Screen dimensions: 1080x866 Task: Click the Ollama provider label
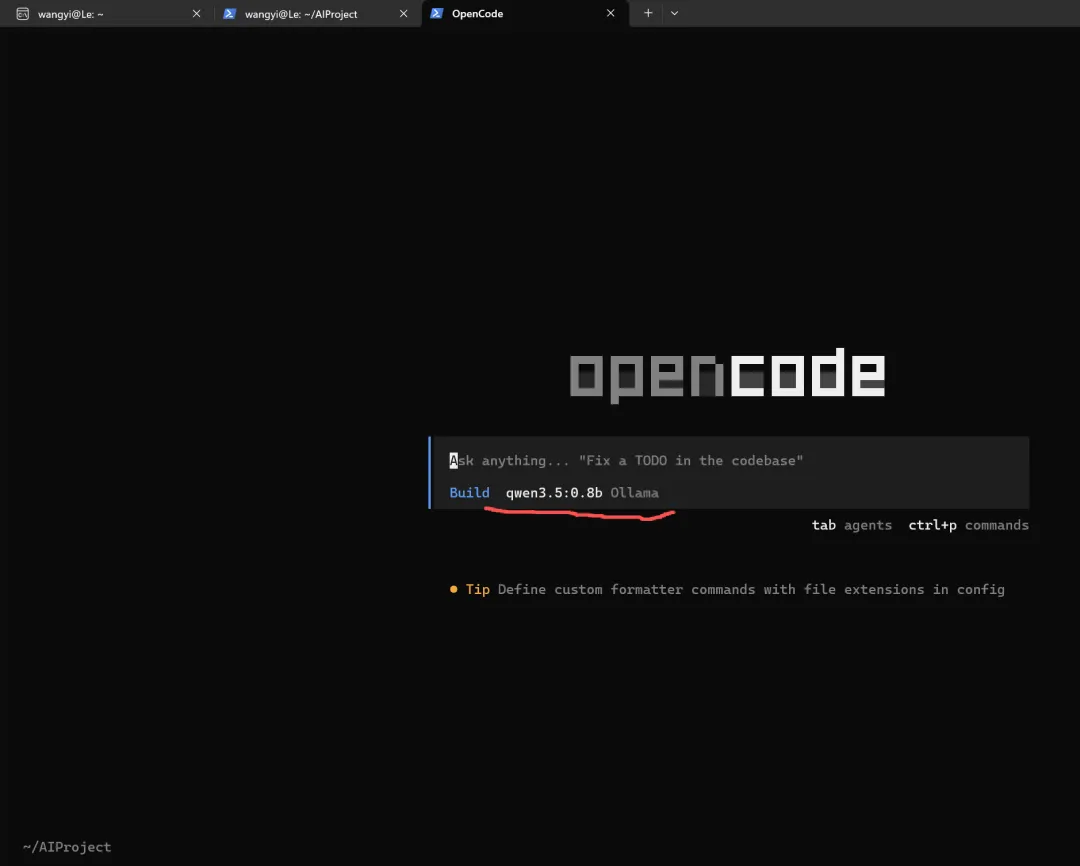634,493
